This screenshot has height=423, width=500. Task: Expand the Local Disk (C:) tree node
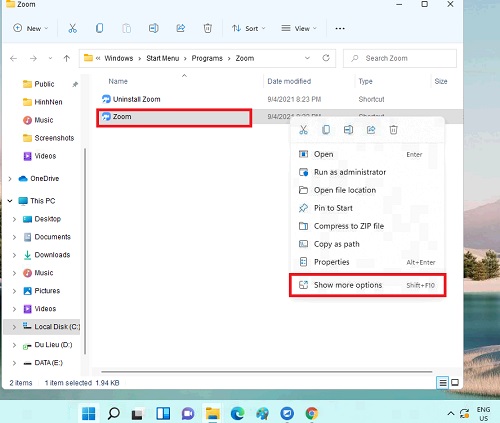[x=14, y=327]
